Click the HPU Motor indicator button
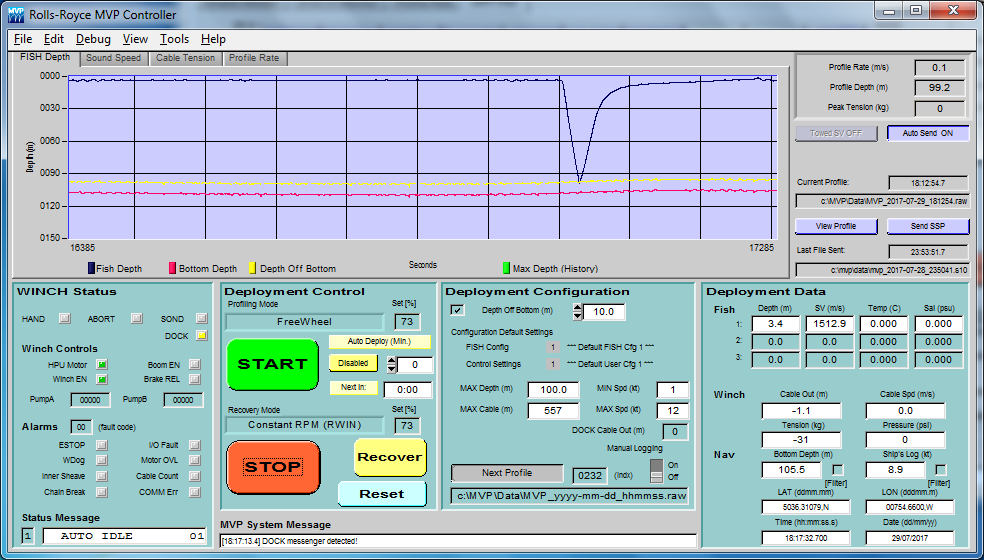 pyautogui.click(x=102, y=364)
